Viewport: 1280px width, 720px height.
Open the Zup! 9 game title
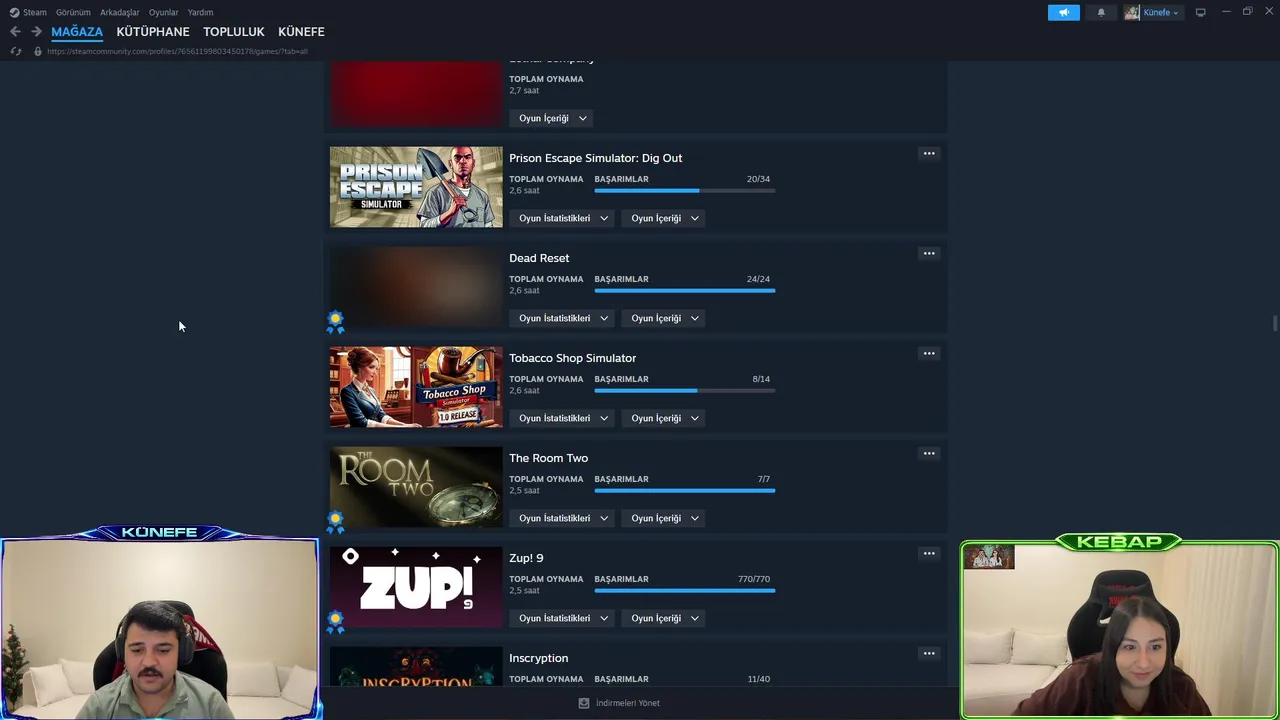coord(526,558)
